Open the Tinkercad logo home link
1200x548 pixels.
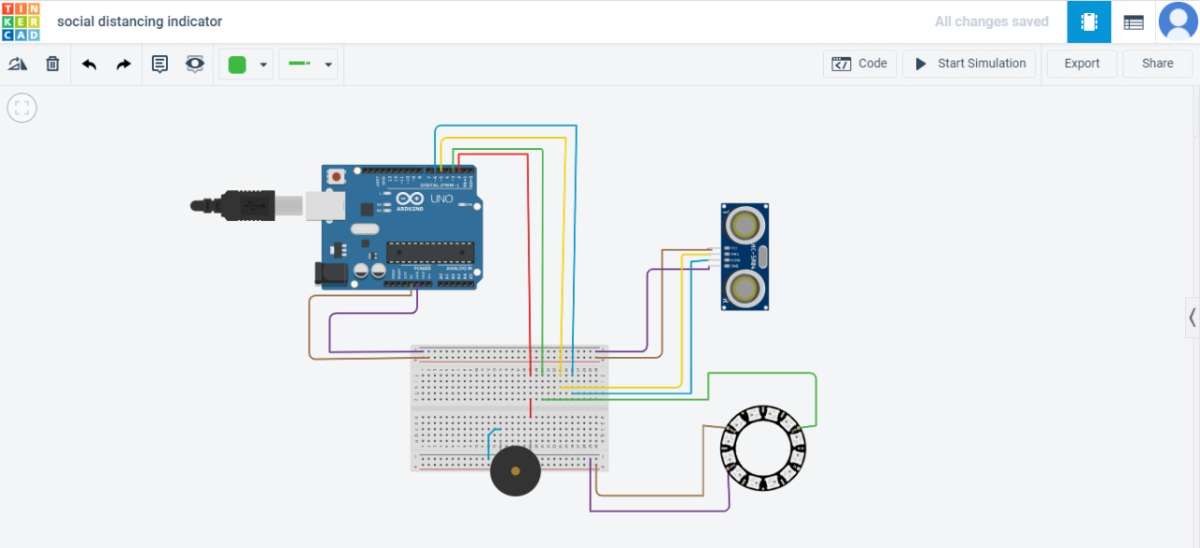coord(22,21)
